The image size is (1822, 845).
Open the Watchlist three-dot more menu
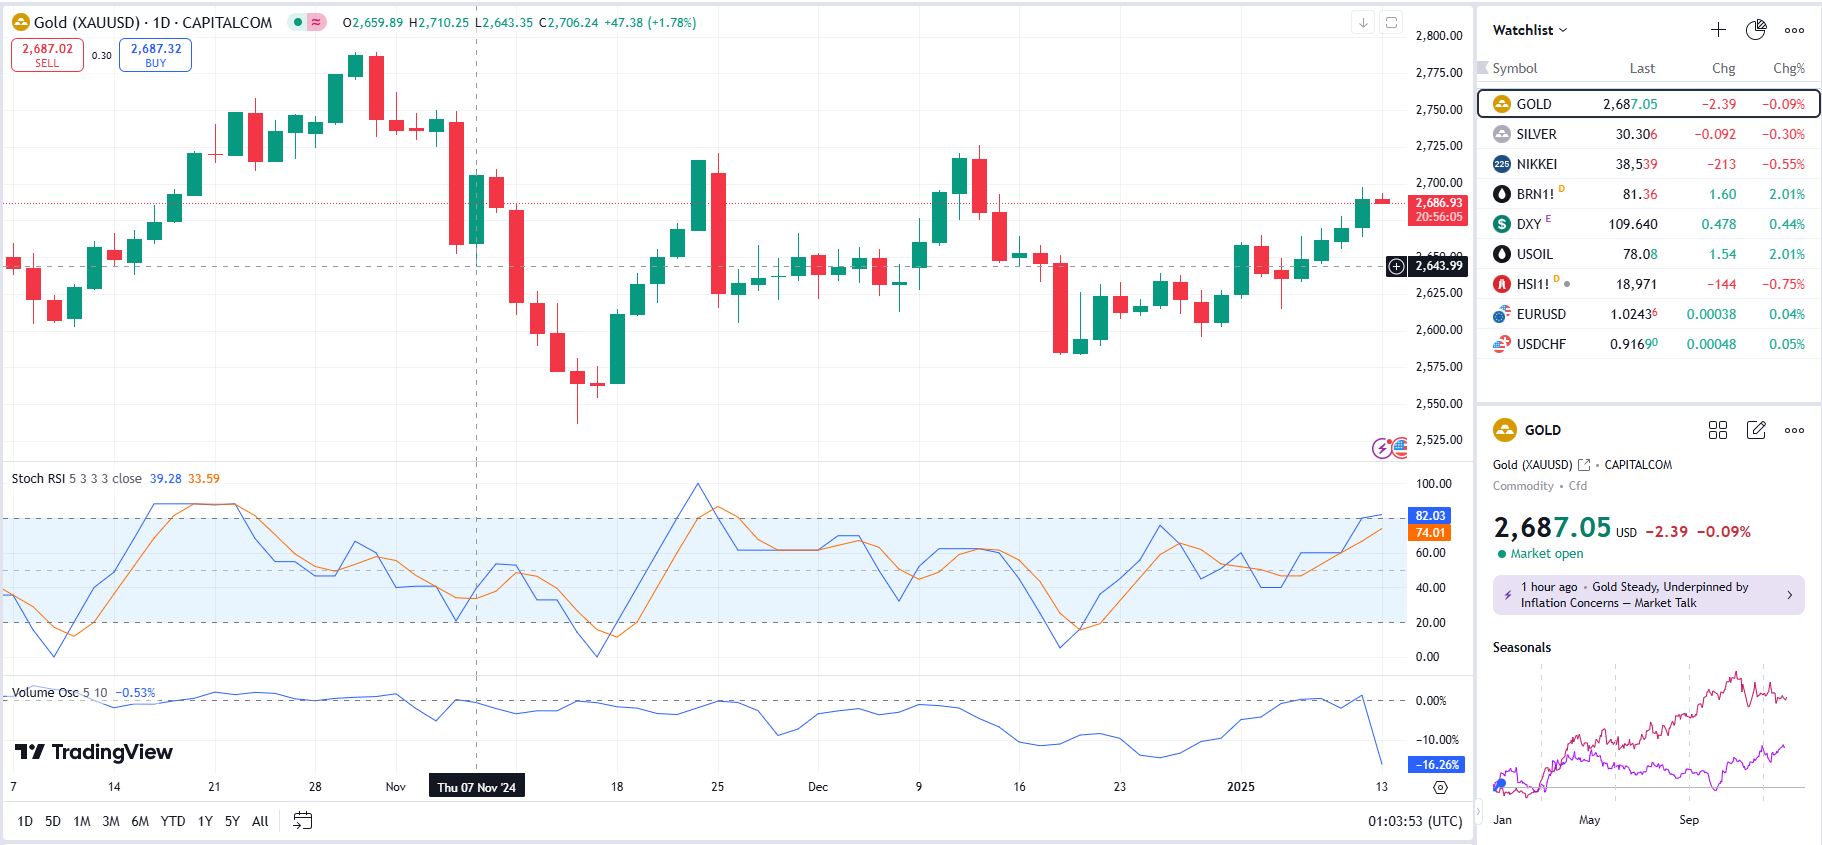1795,30
